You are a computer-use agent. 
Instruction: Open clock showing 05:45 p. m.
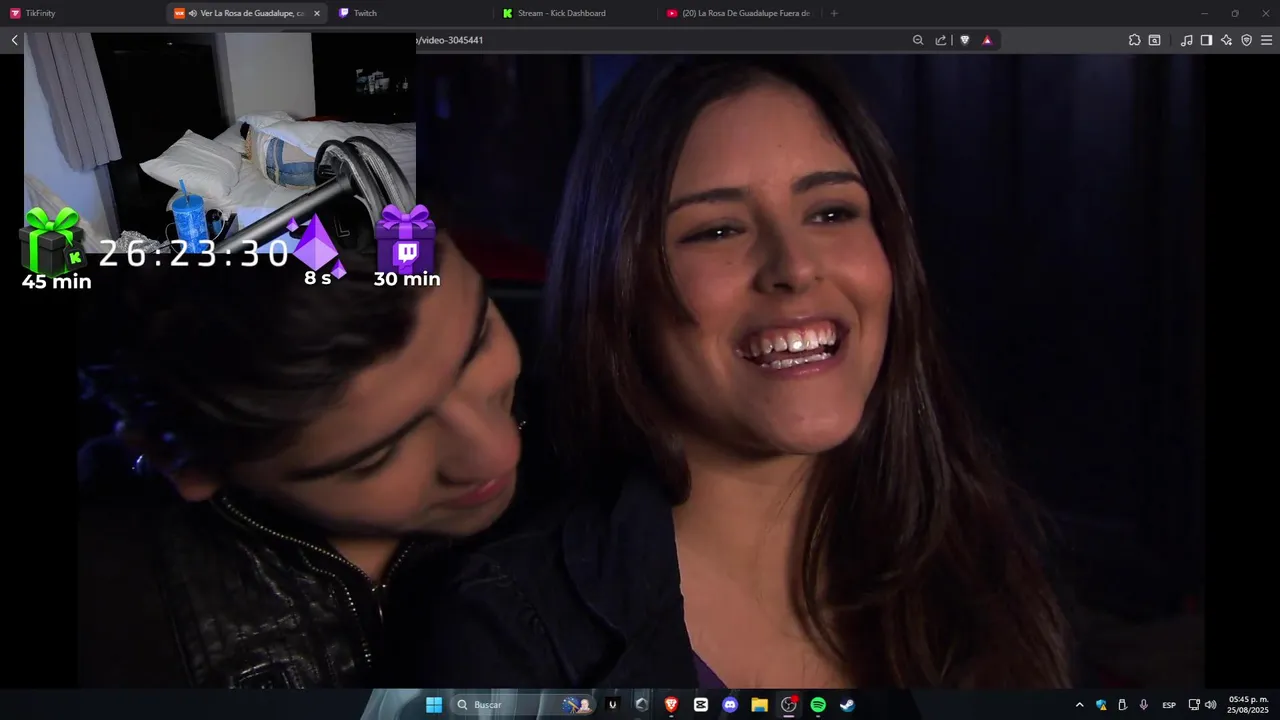(x=1248, y=705)
